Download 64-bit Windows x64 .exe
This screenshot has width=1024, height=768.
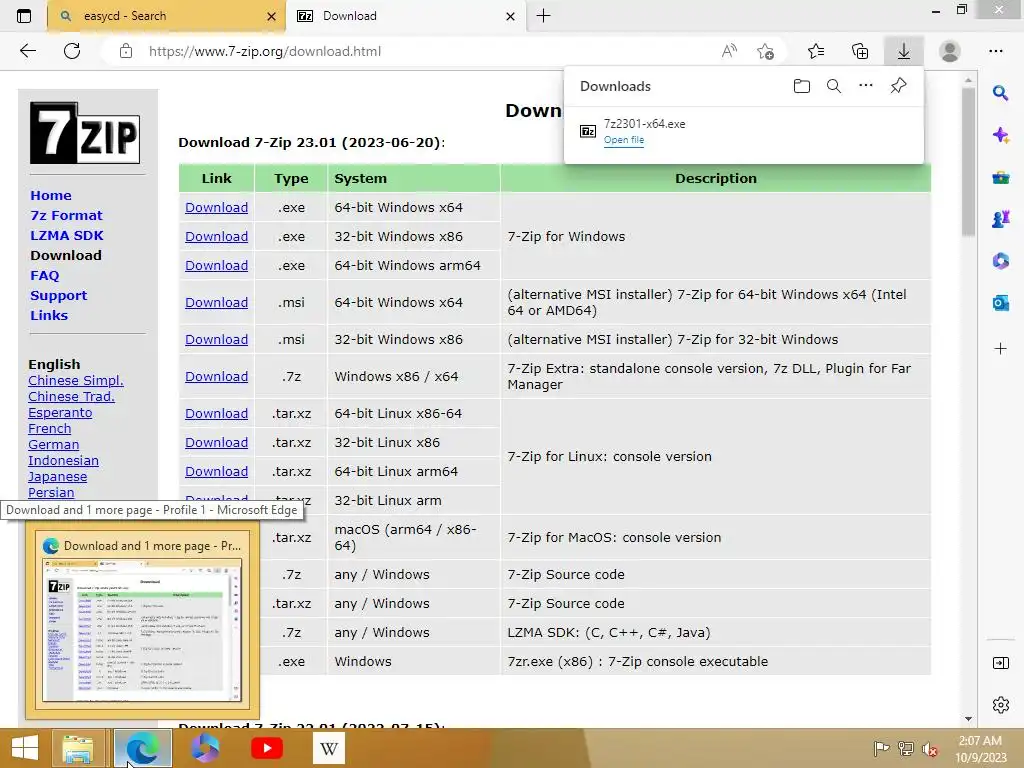(x=216, y=208)
